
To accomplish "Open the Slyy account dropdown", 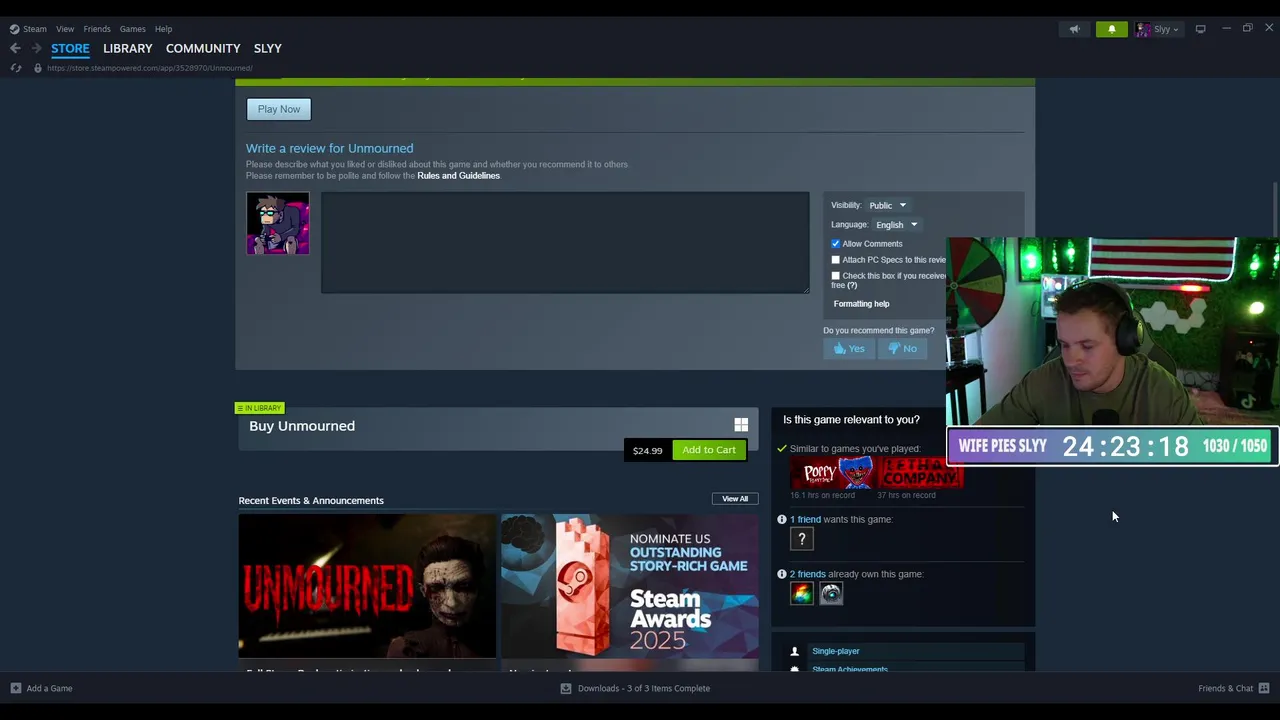I will tap(1160, 29).
